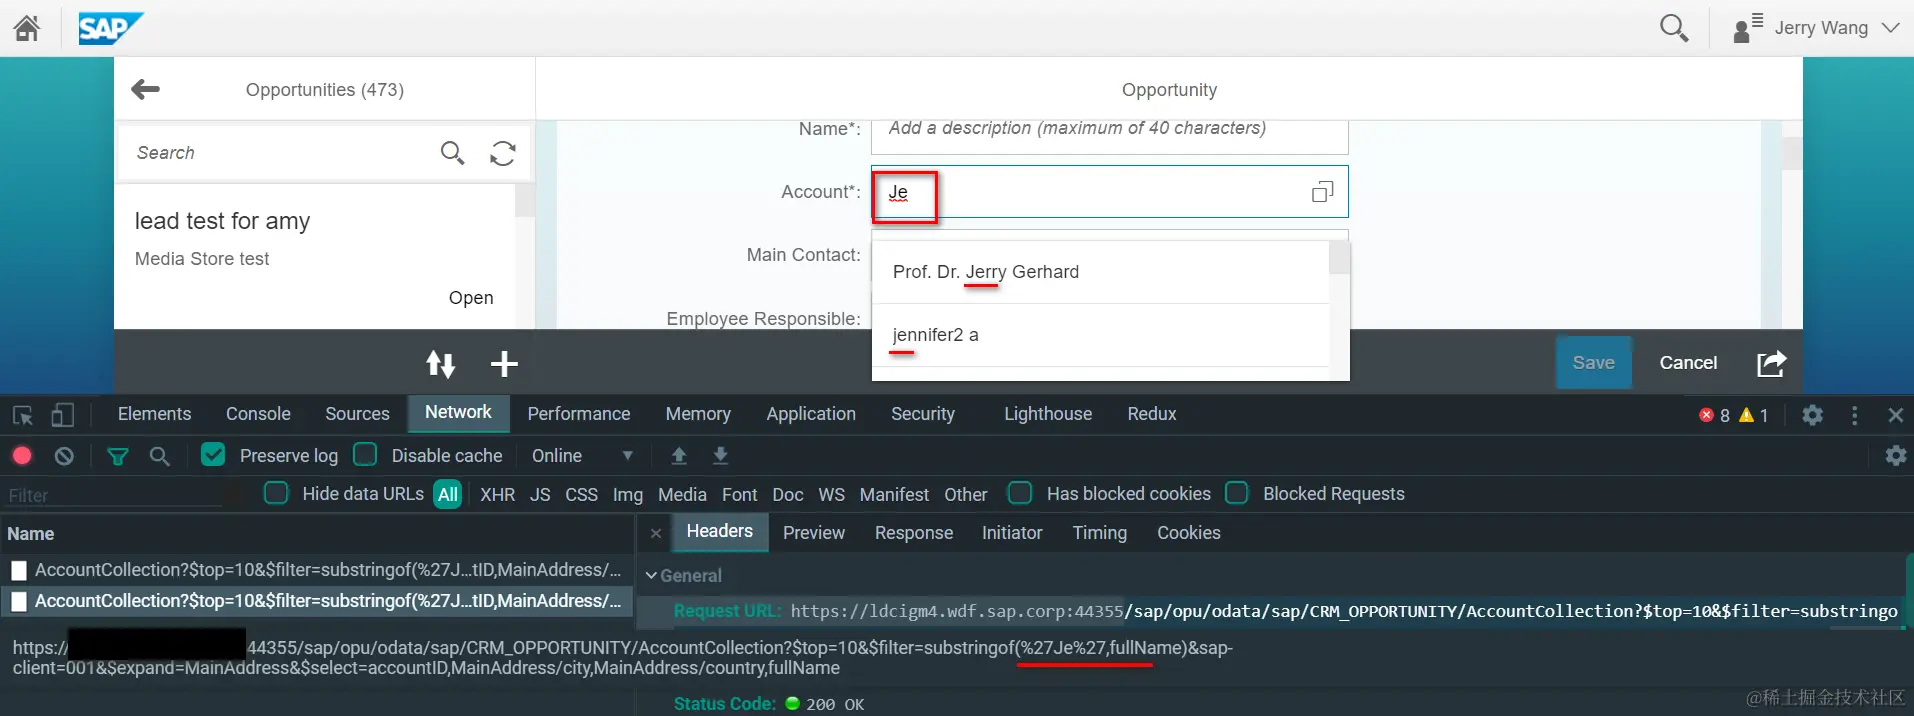Focus the network Filter text box
The height and width of the screenshot is (716, 1914).
pyautogui.click(x=115, y=495)
